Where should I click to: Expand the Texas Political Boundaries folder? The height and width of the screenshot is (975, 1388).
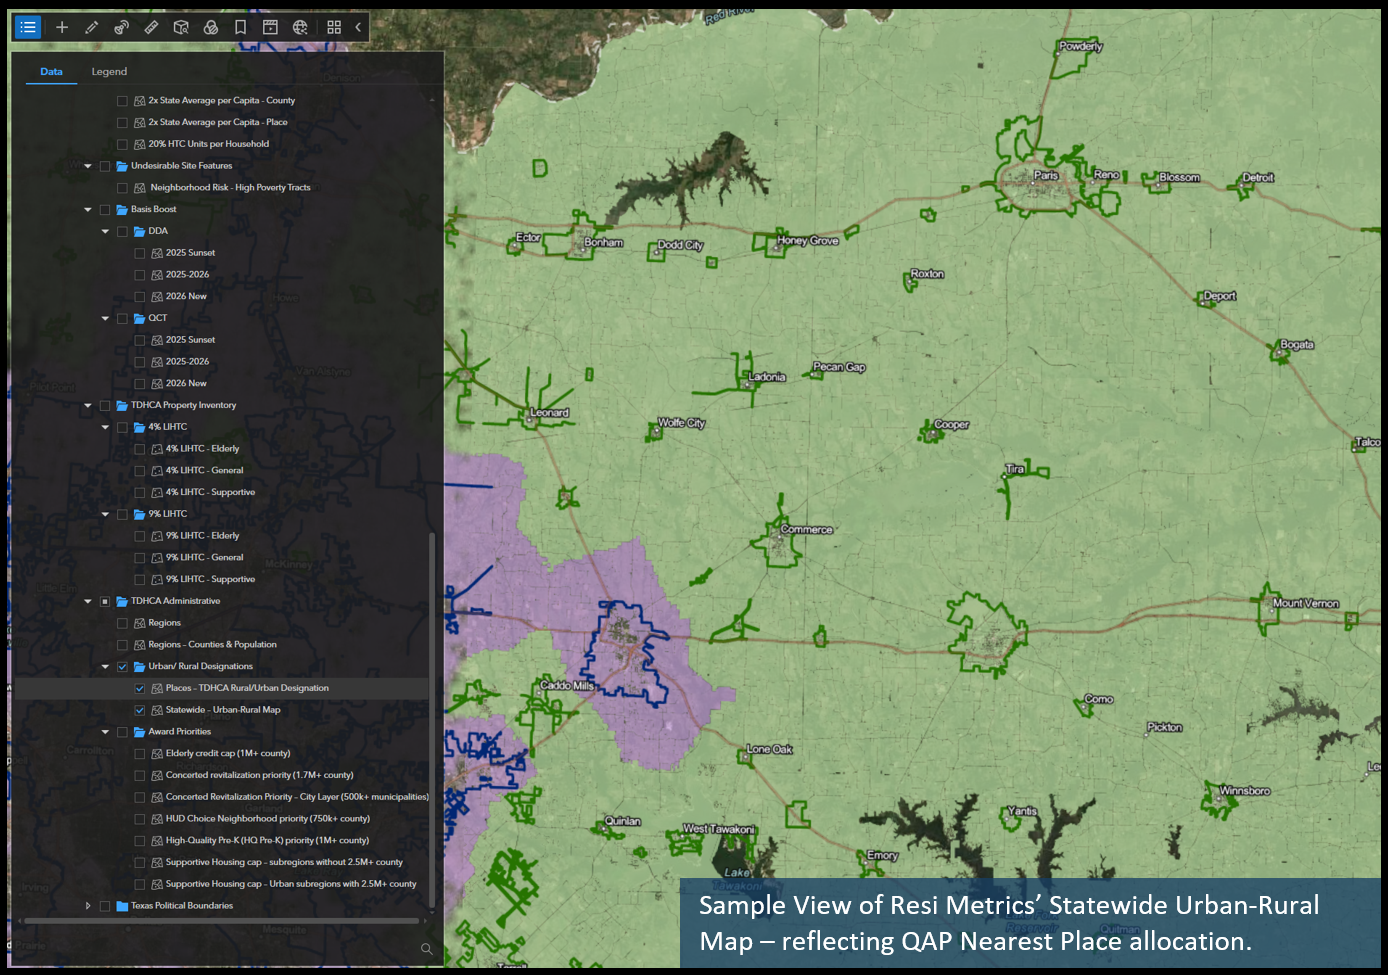point(87,905)
